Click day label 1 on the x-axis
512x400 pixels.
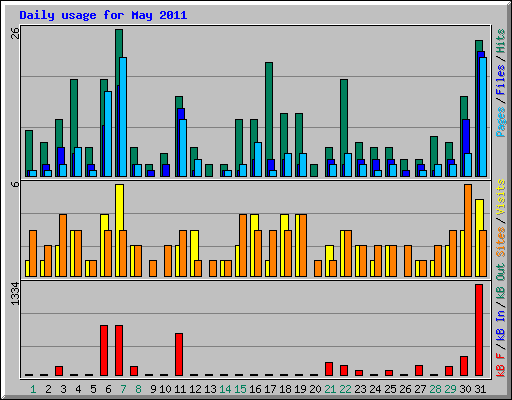point(33,389)
